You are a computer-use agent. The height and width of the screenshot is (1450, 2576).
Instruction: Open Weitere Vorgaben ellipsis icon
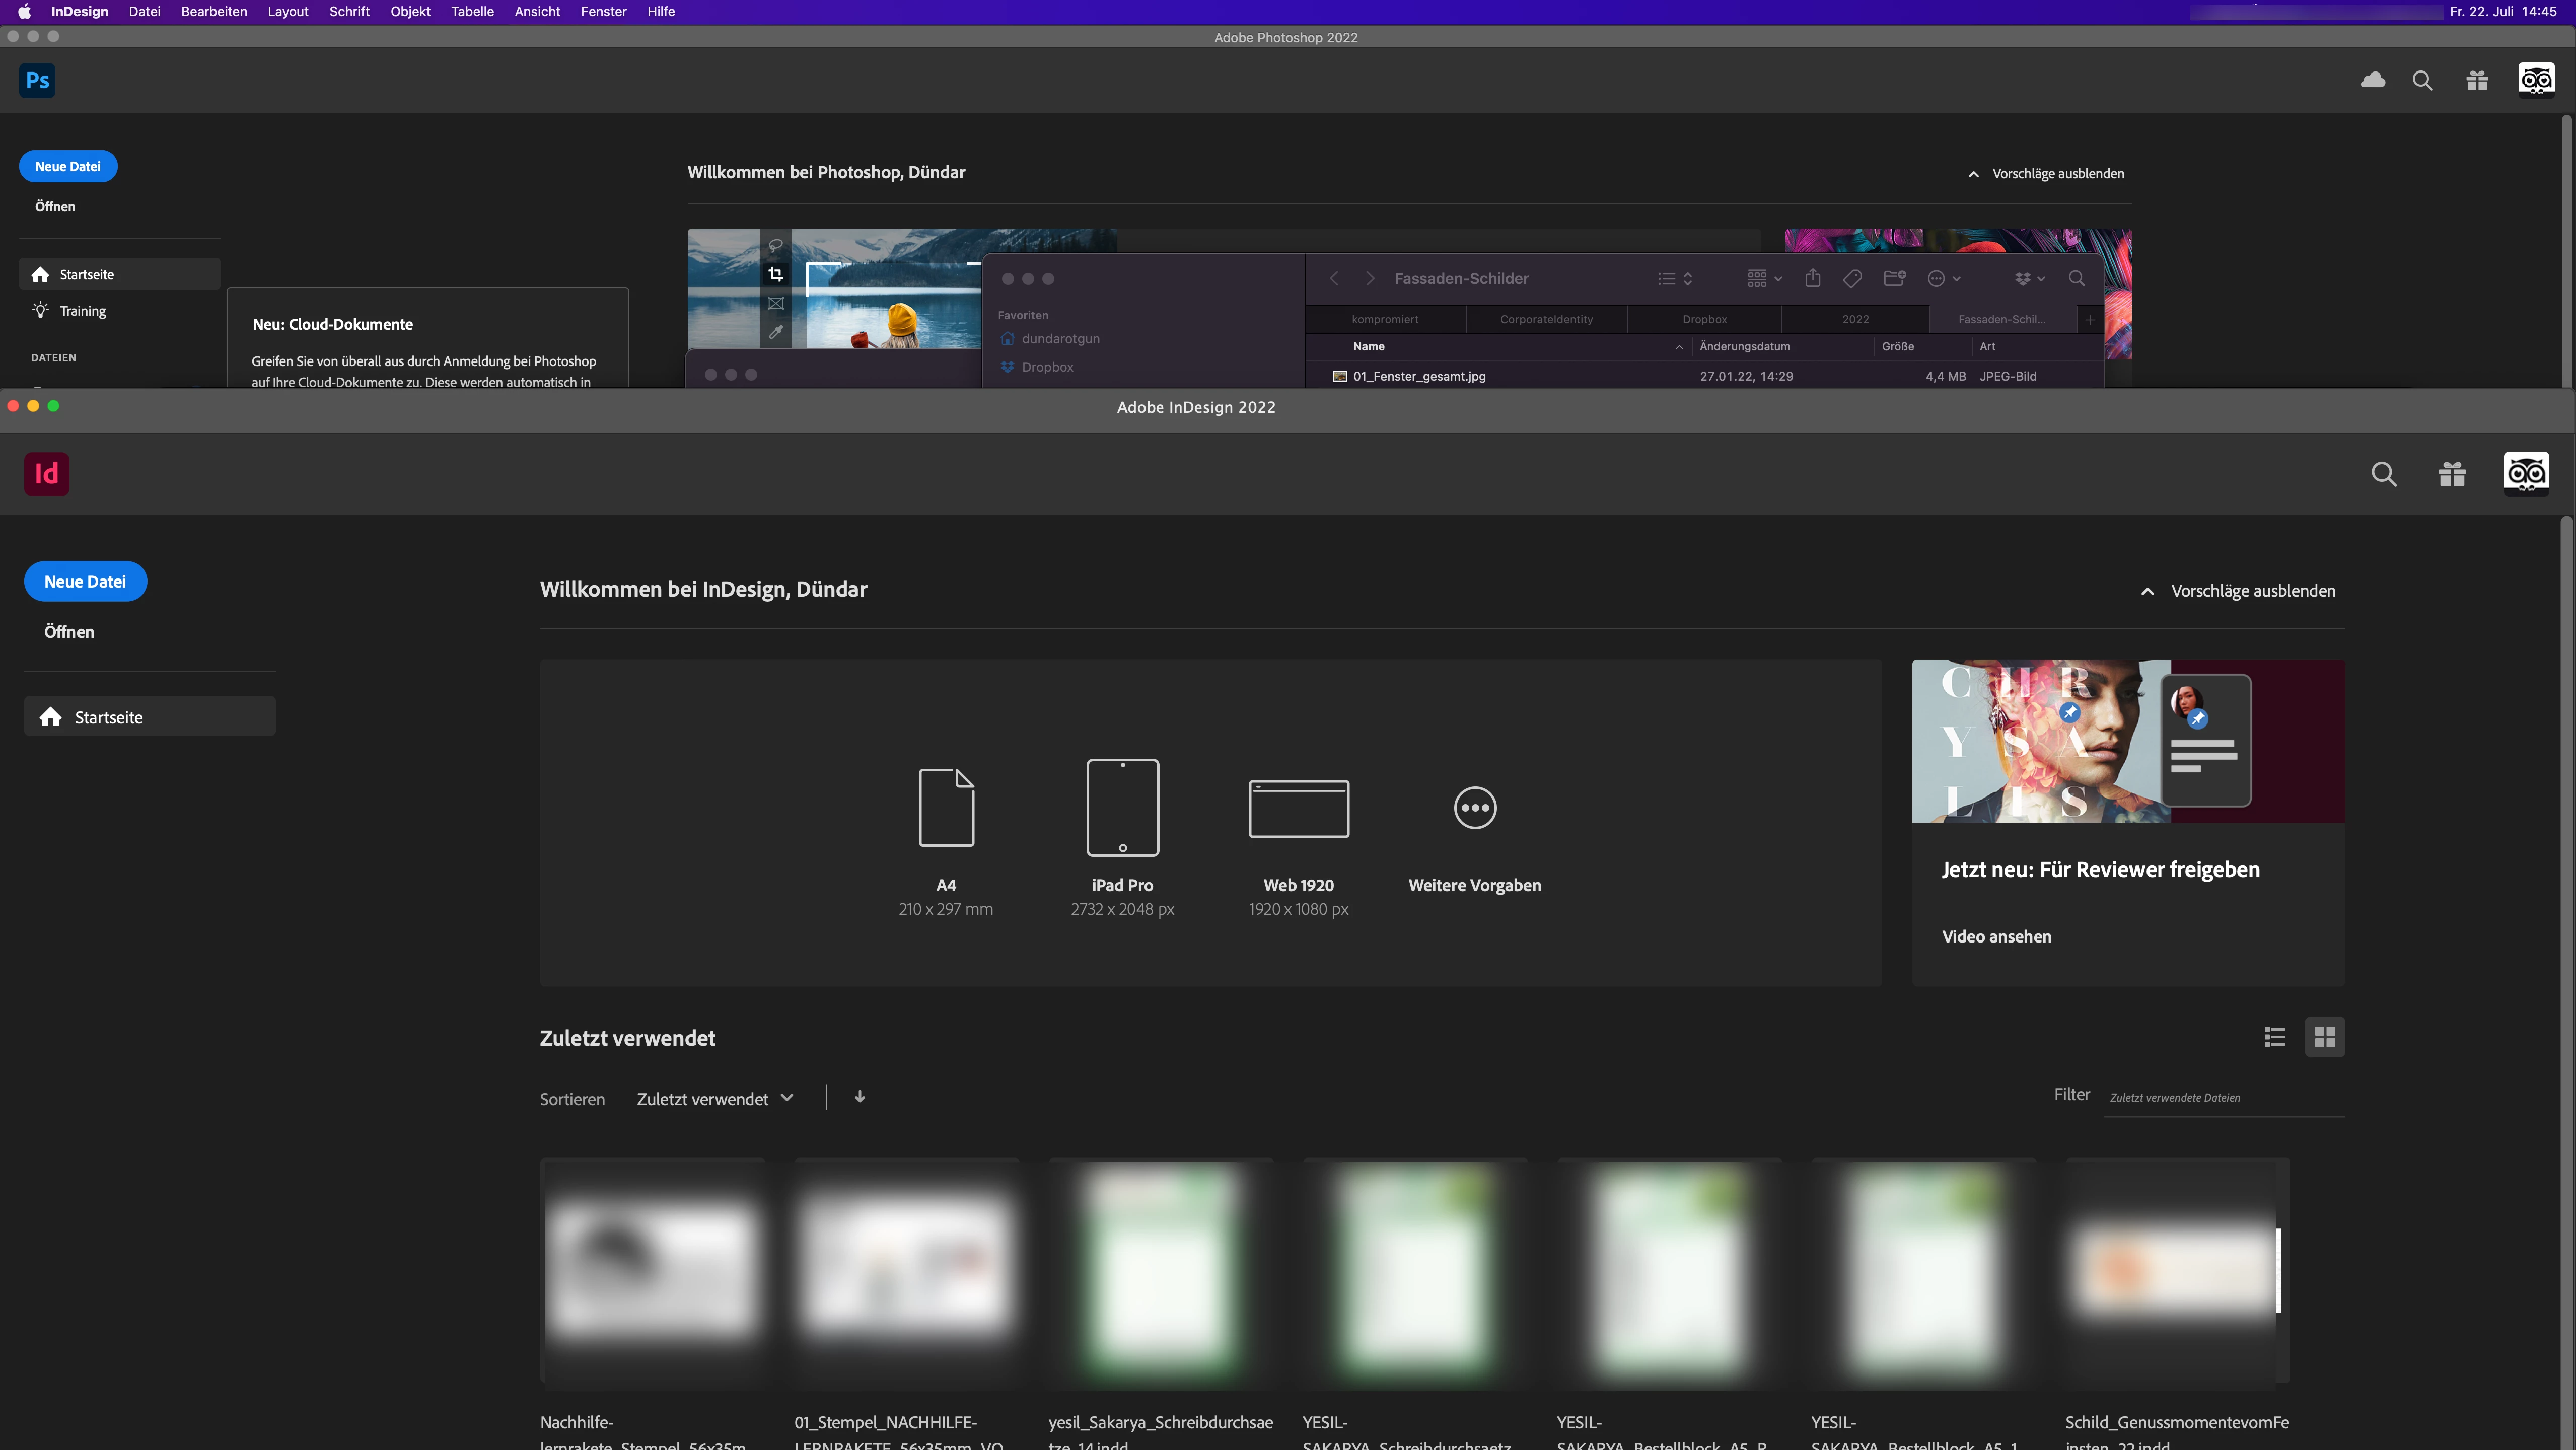tap(1475, 807)
